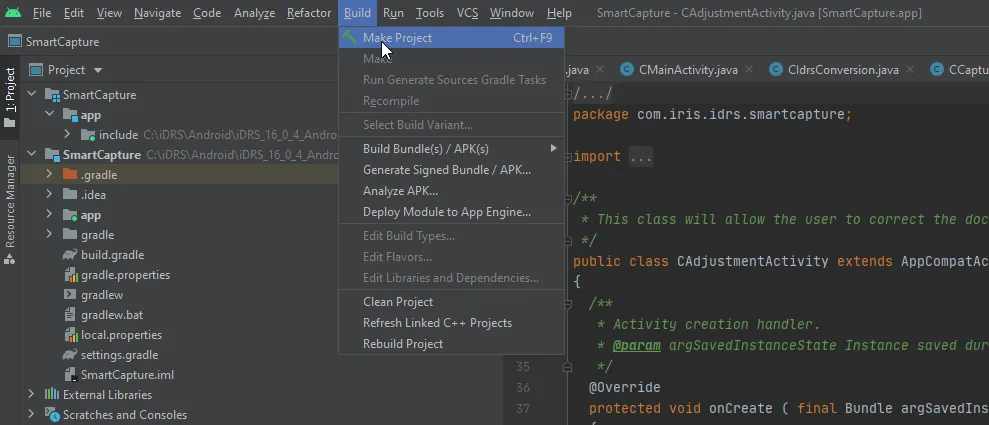989x425 pixels.
Task: Click the SmartCapture breadcrumb in navigation bar
Action: tap(54, 42)
